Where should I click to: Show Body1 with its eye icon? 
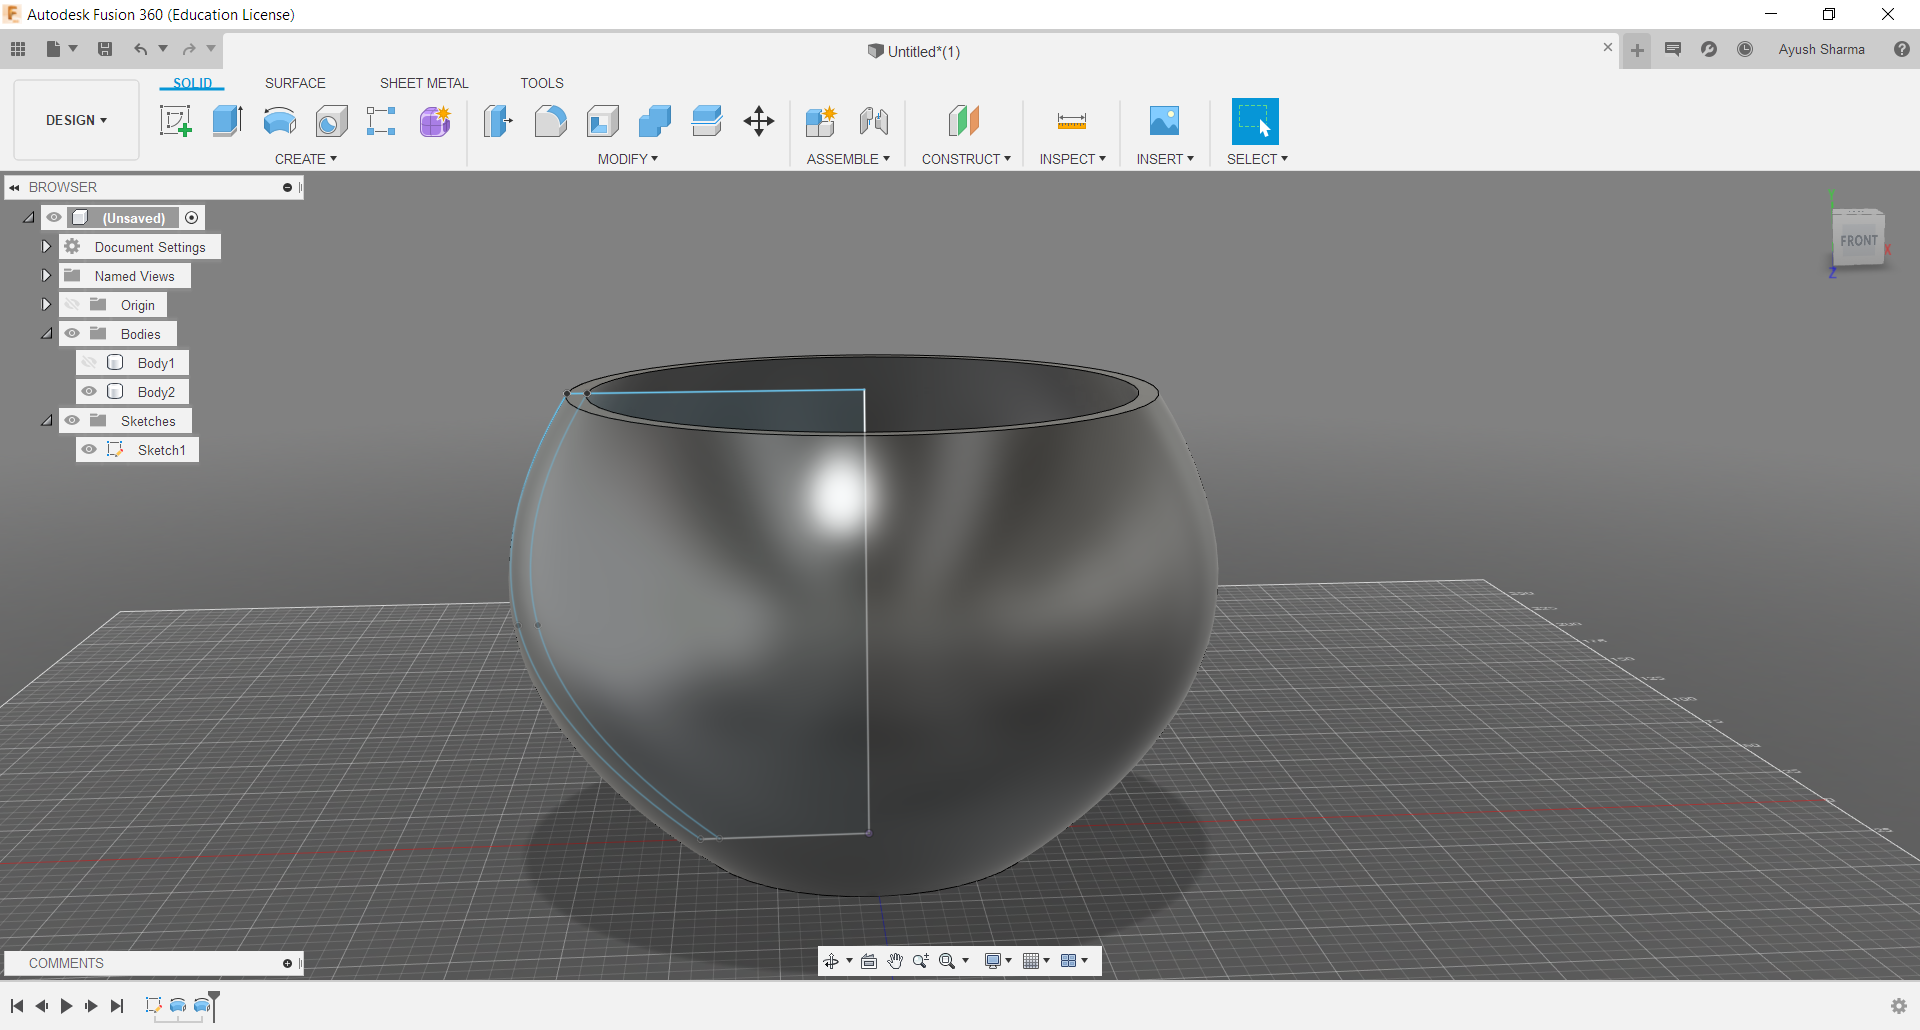89,363
